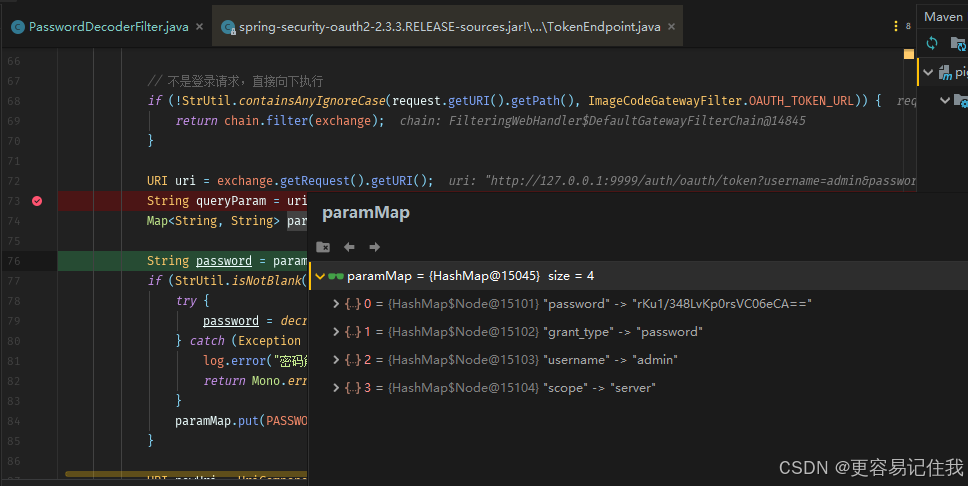Navigate forward in the paramMap popup
The image size is (968, 486).
pyautogui.click(x=375, y=247)
